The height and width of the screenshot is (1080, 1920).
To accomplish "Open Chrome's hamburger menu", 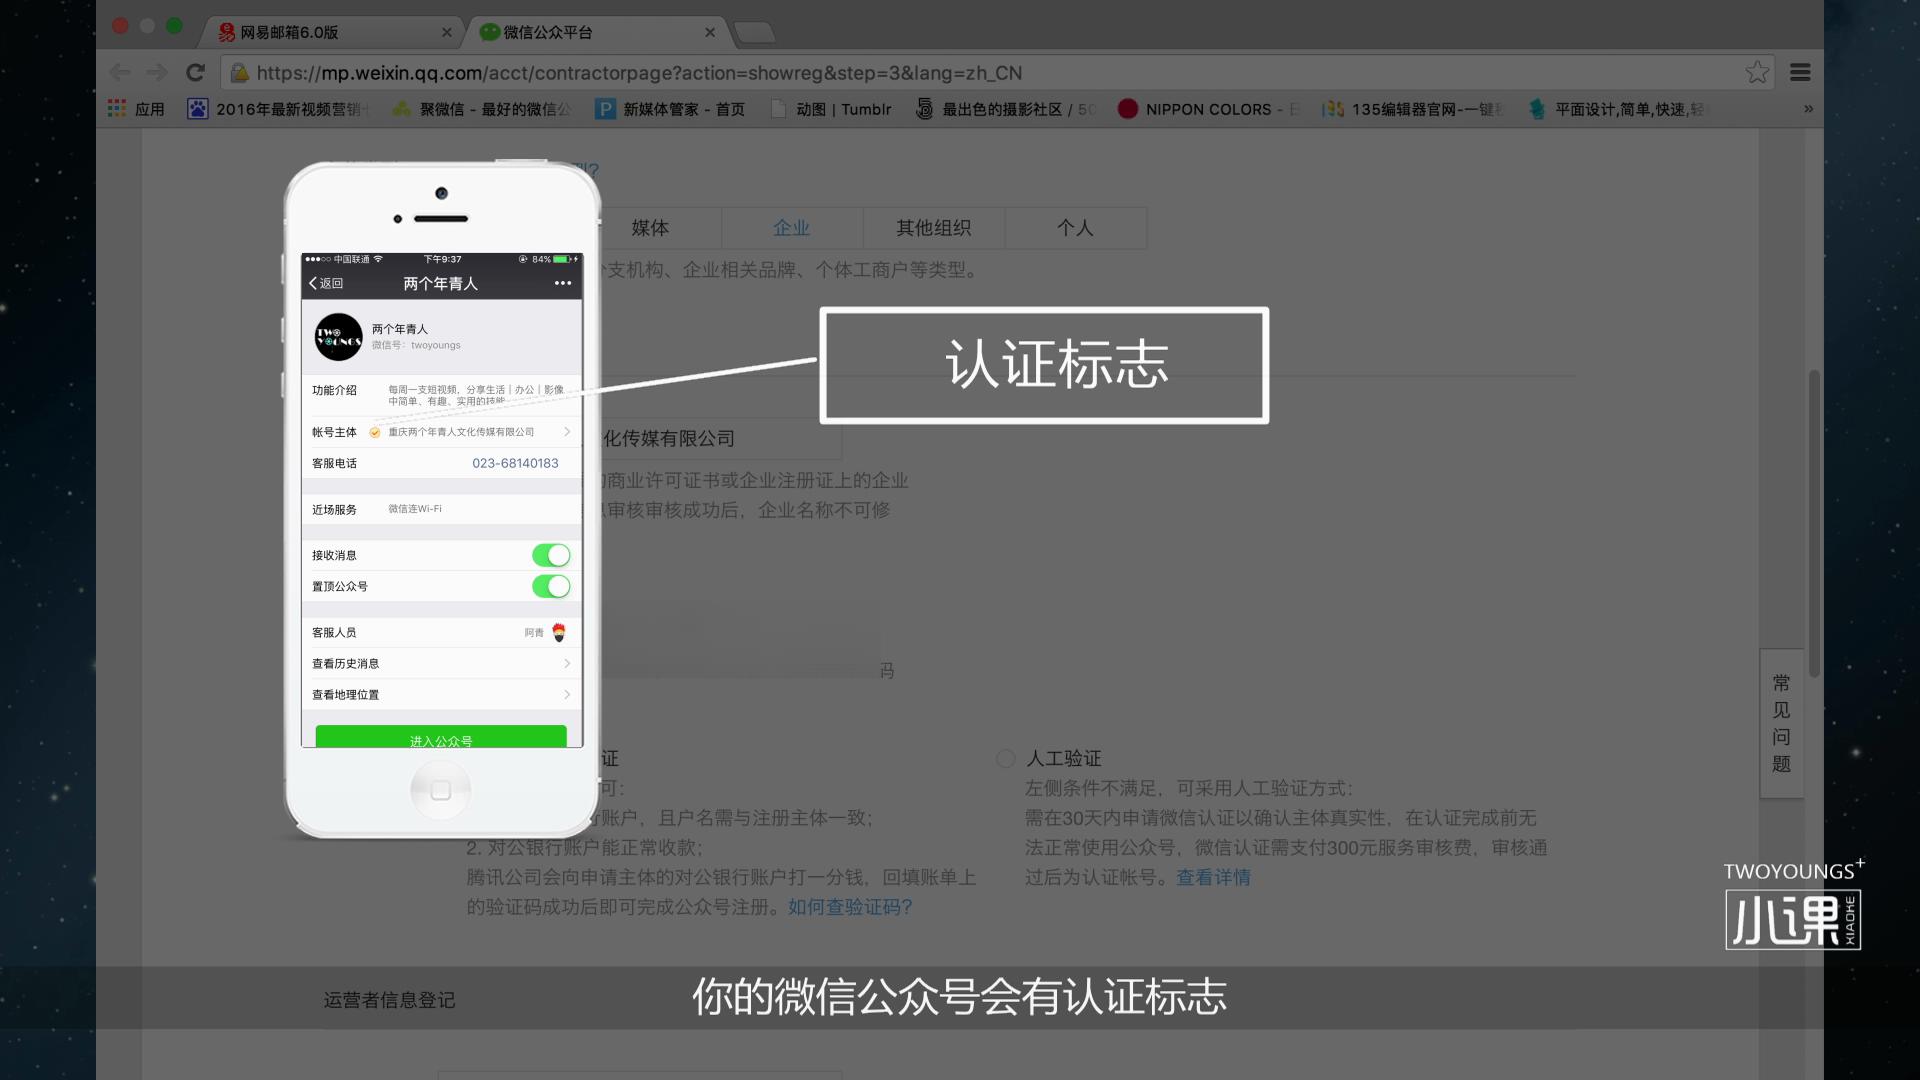I will 1802,72.
